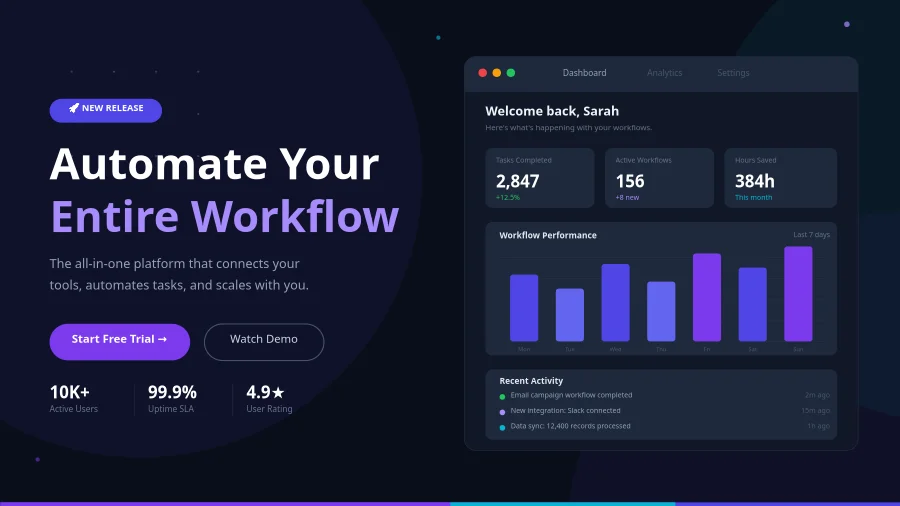Click the '384h' hours value
Image resolution: width=900 pixels, height=506 pixels.
coord(755,181)
